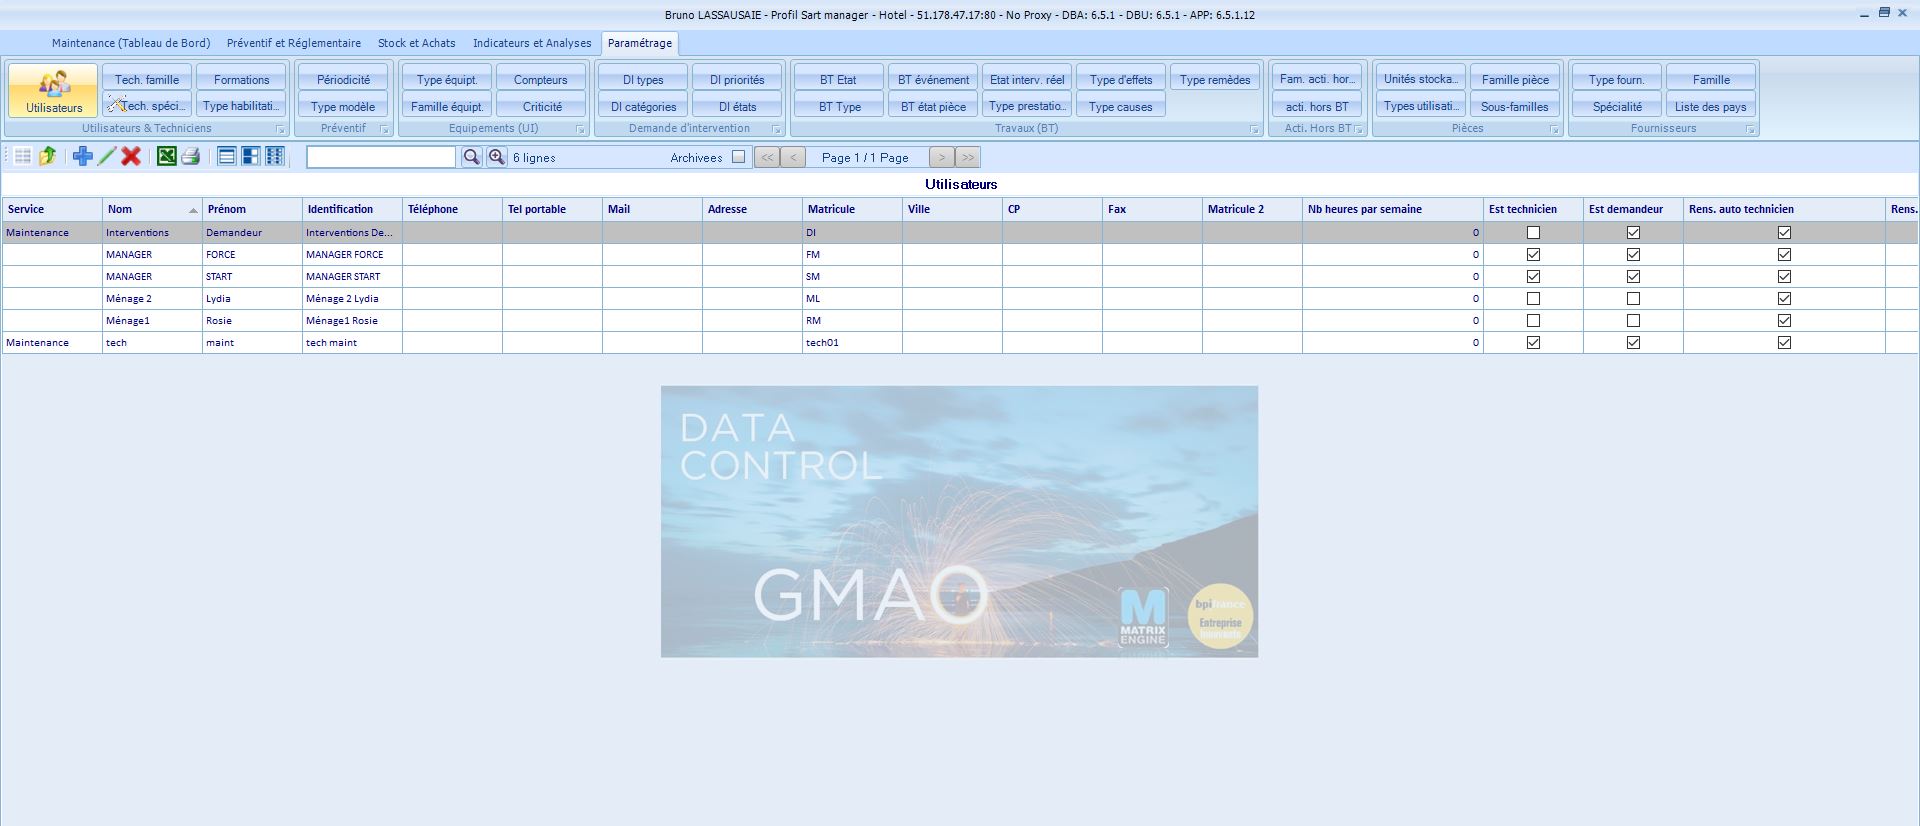Screen dimensions: 1920x826
Task: Go to the first page
Action: point(767,157)
